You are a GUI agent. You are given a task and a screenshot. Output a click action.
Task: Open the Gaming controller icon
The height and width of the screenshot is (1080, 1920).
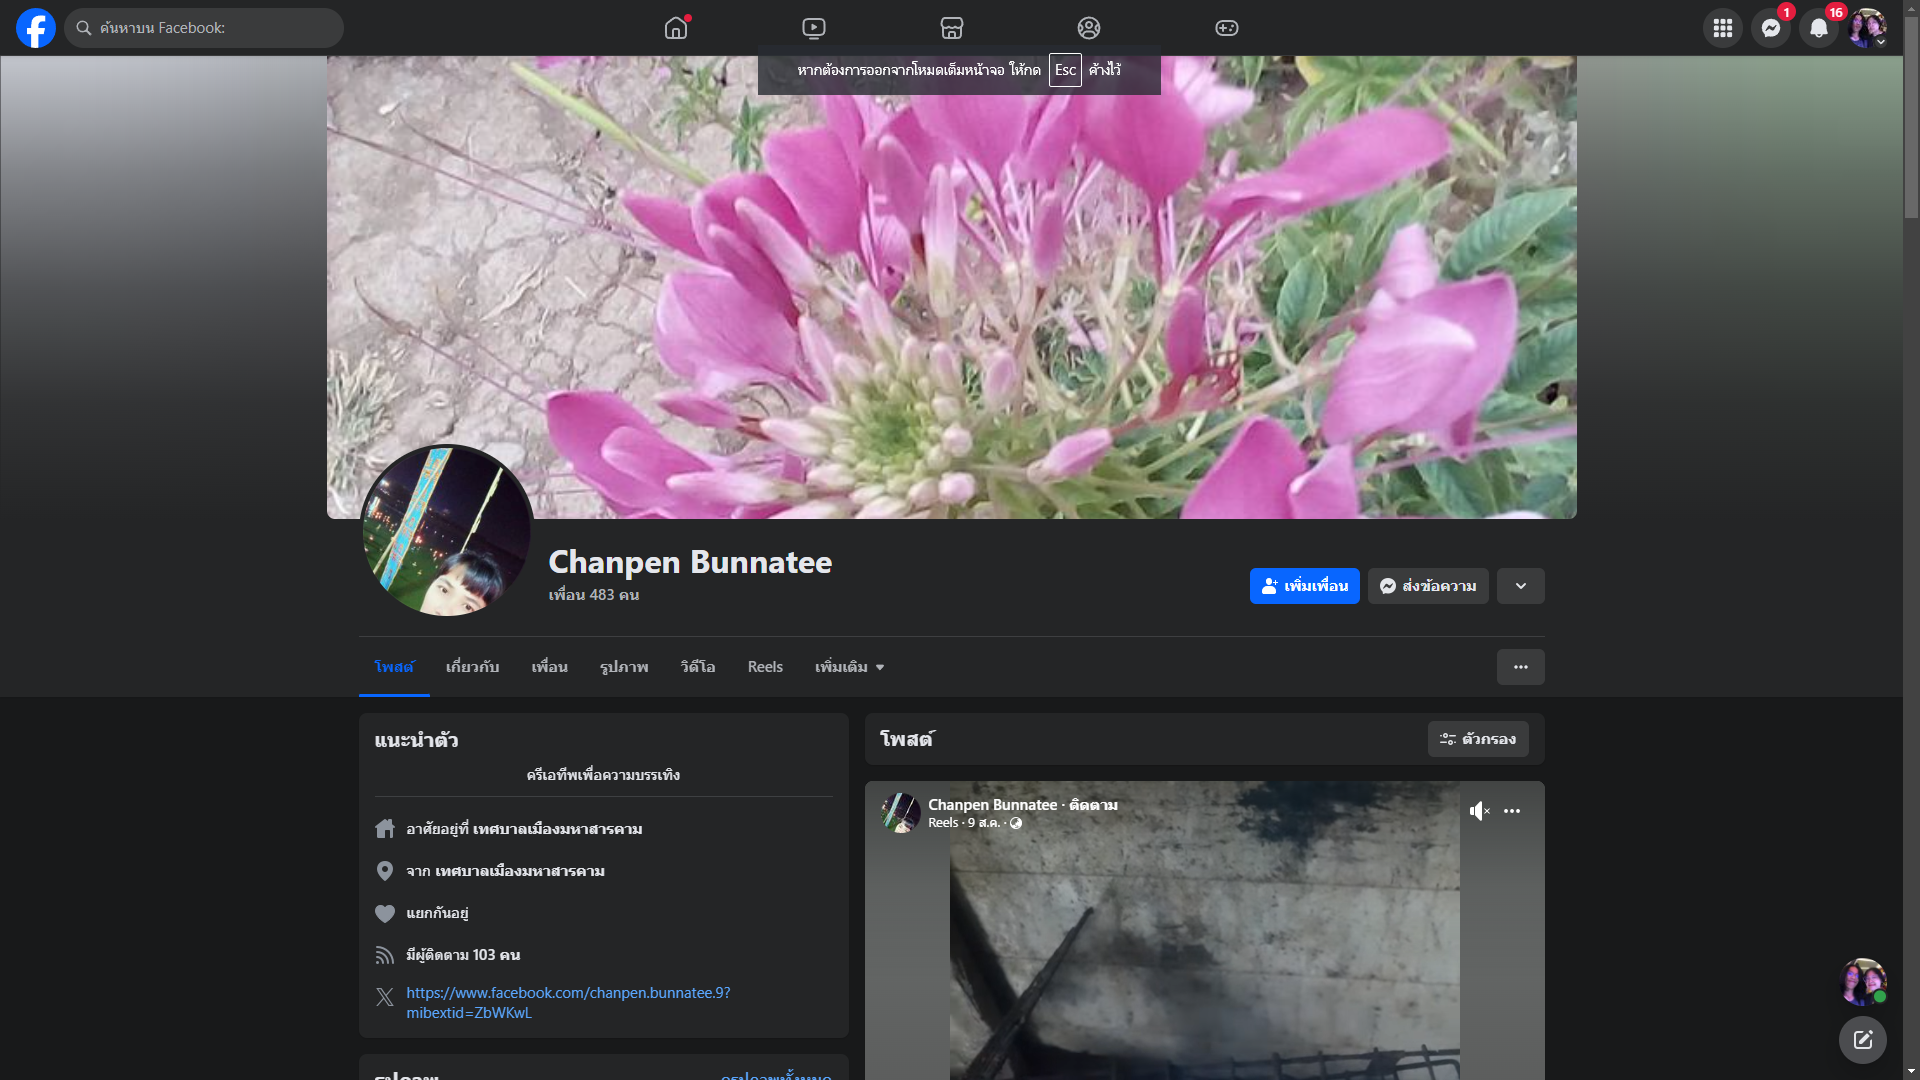(x=1226, y=28)
